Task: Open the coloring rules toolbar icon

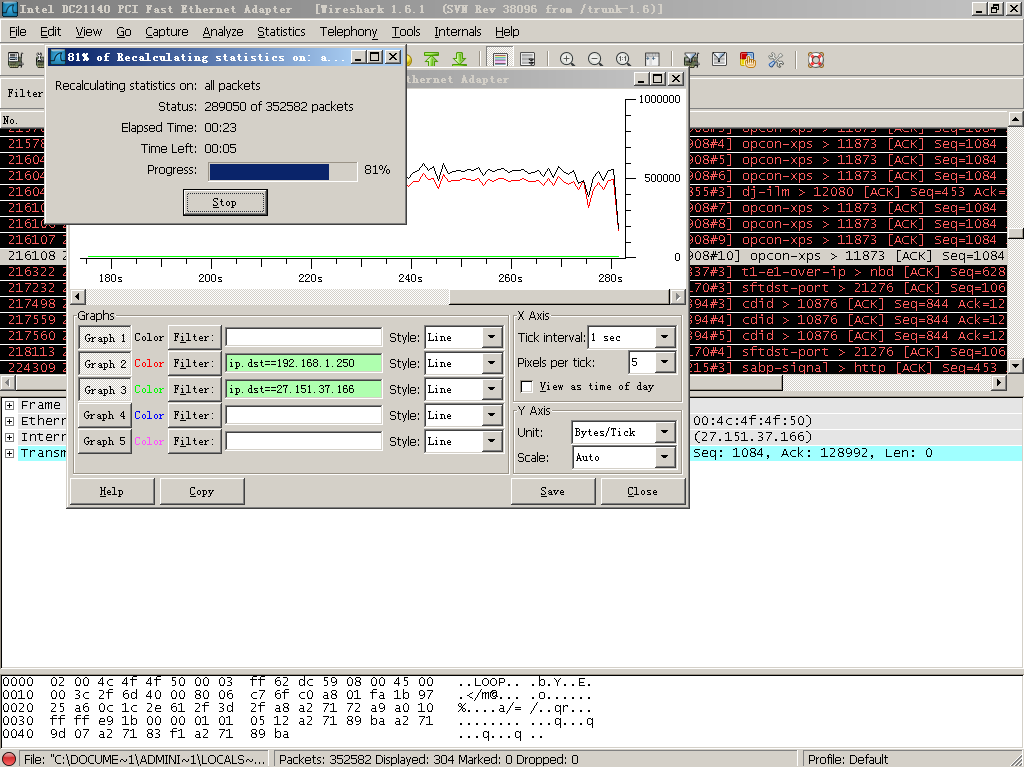Action: point(747,59)
